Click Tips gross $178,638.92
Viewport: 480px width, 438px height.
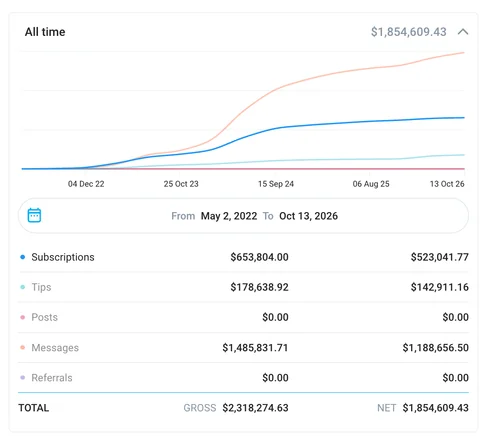259,287
